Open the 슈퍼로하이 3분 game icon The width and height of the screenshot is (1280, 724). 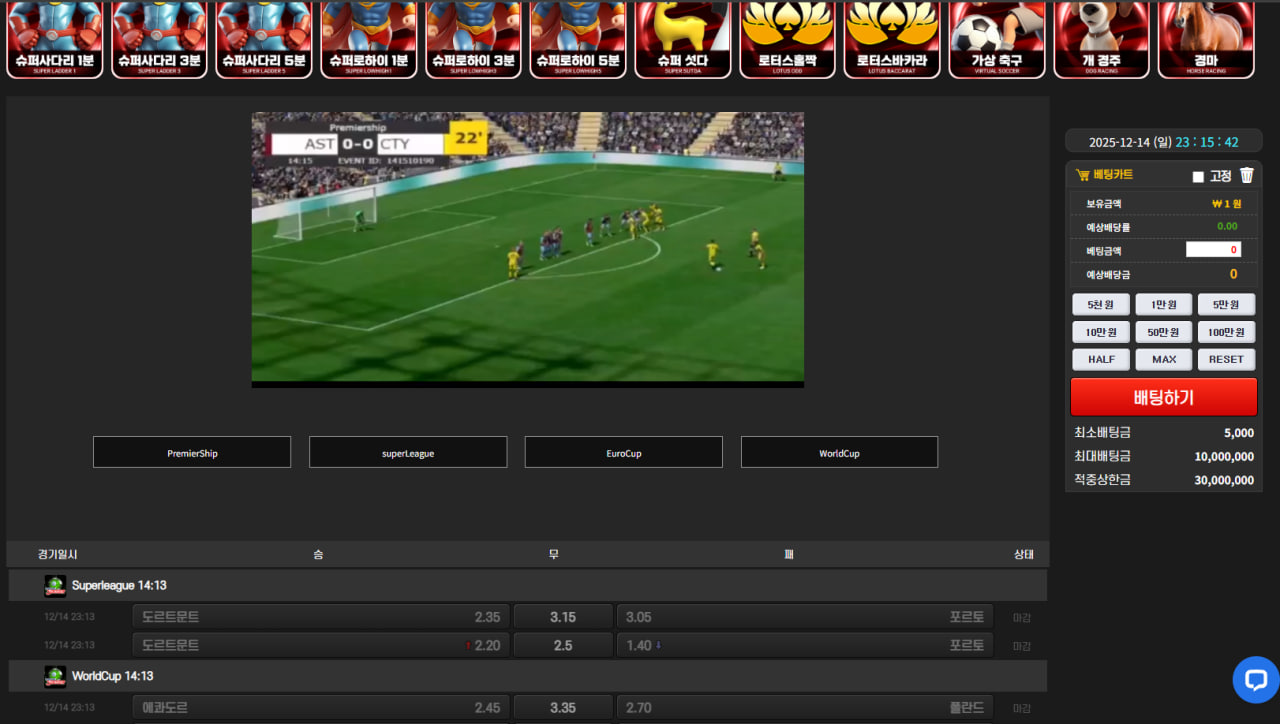[x=474, y=39]
